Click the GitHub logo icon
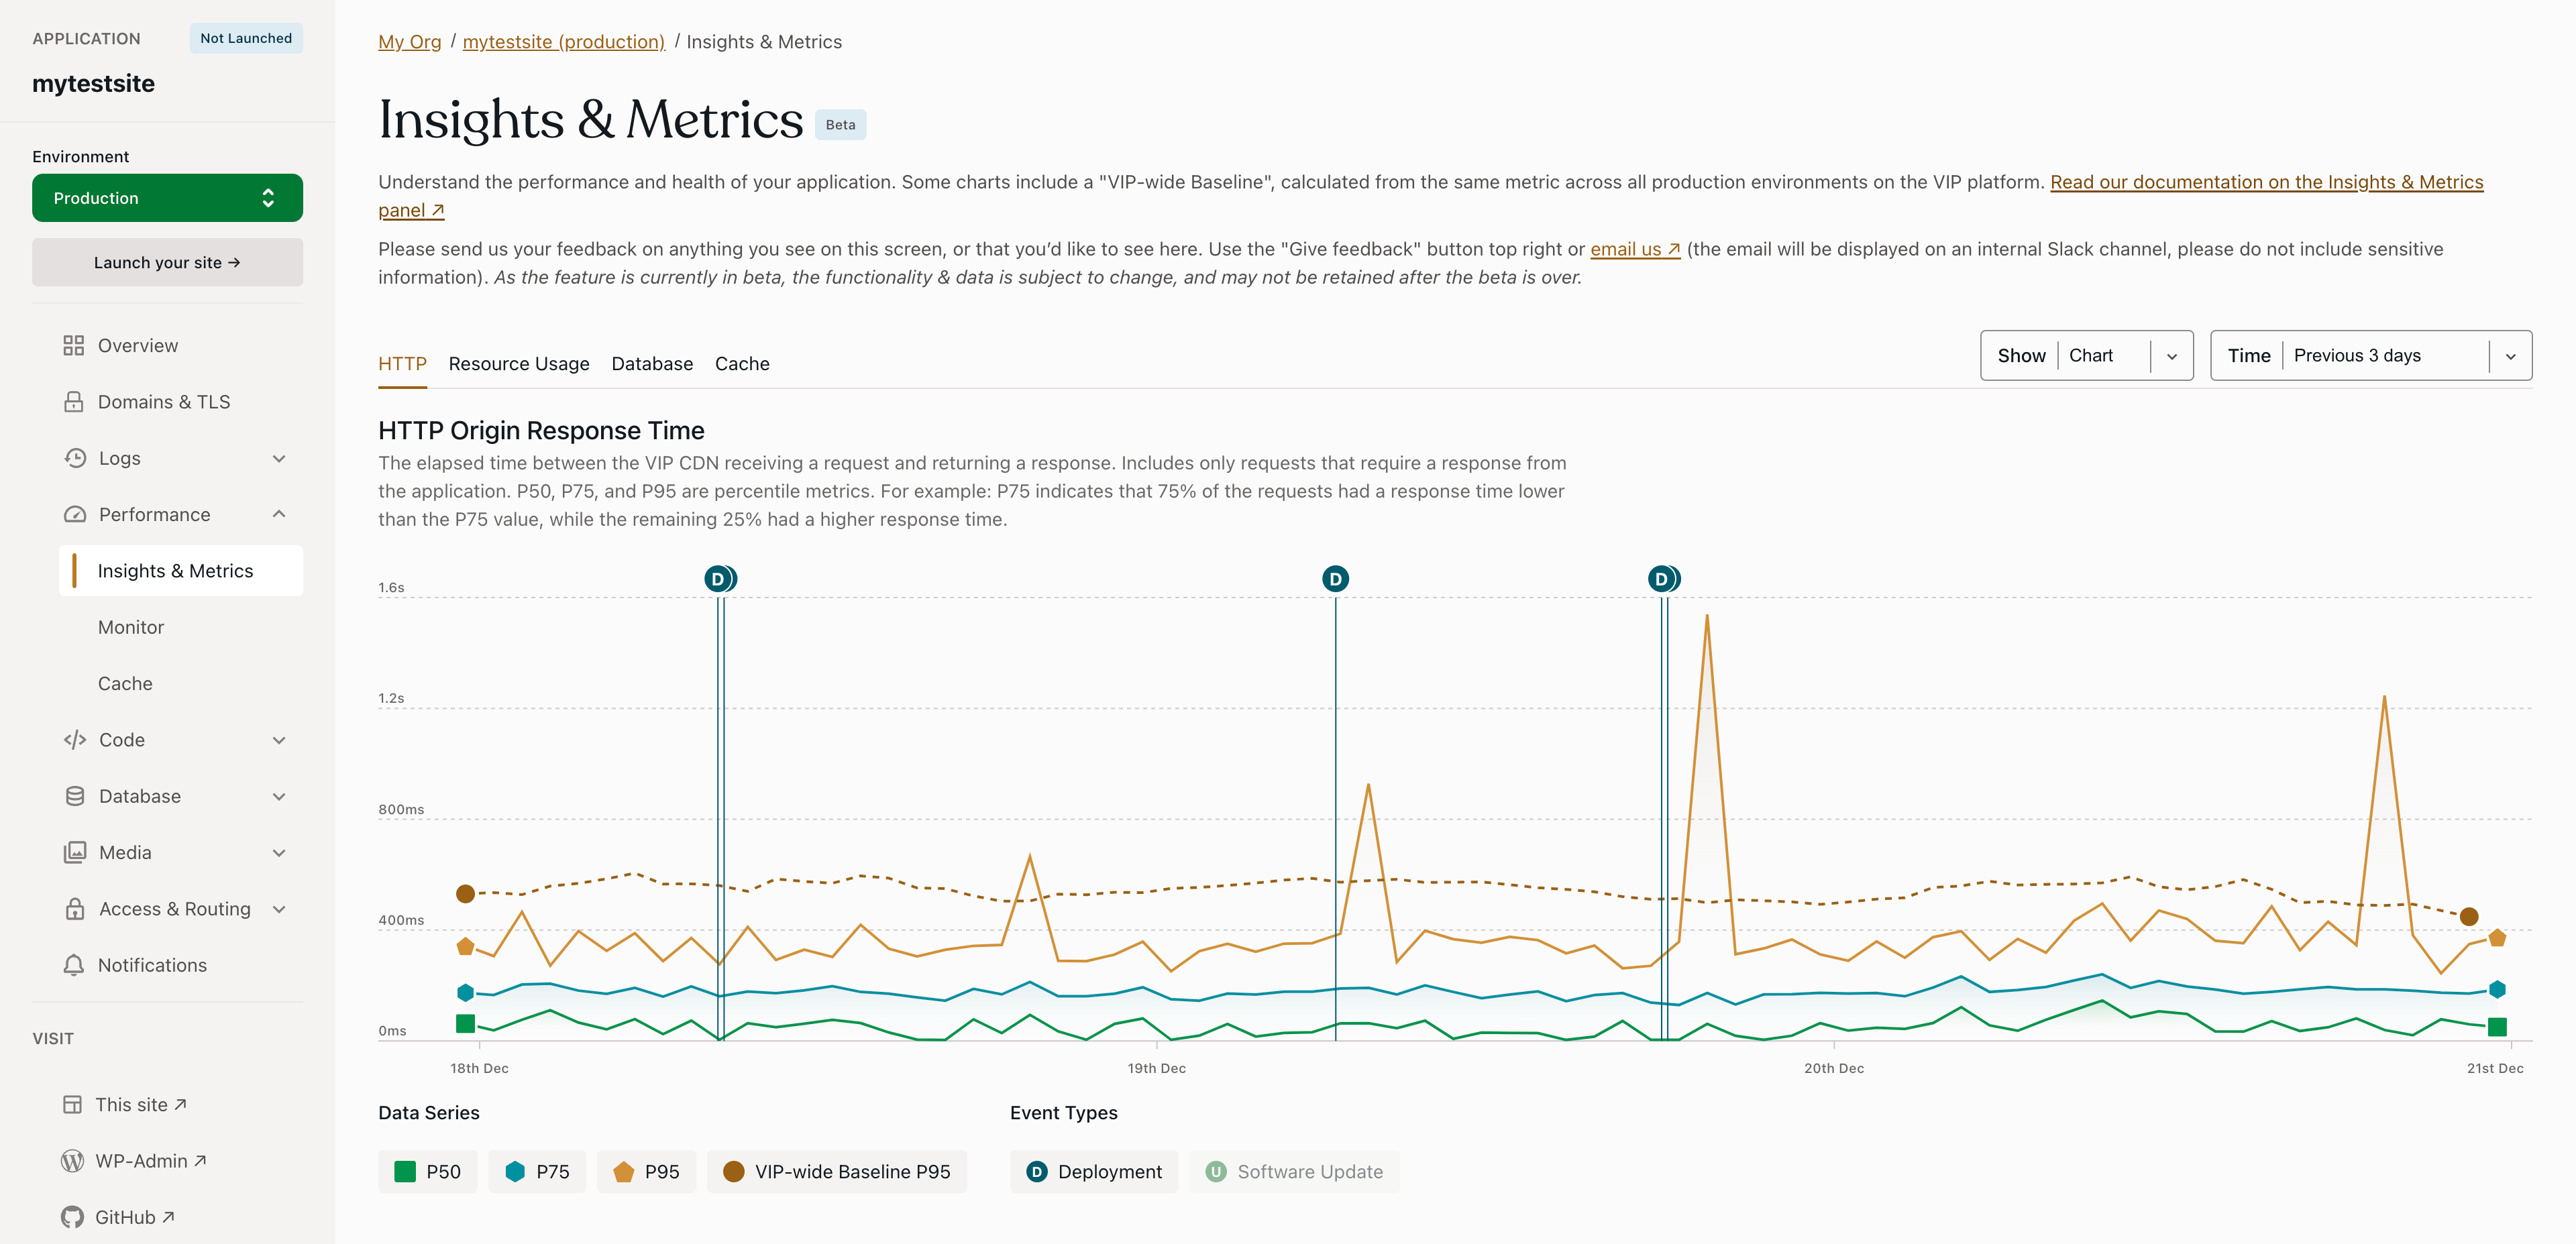The width and height of the screenshot is (2576, 1244). (72, 1217)
